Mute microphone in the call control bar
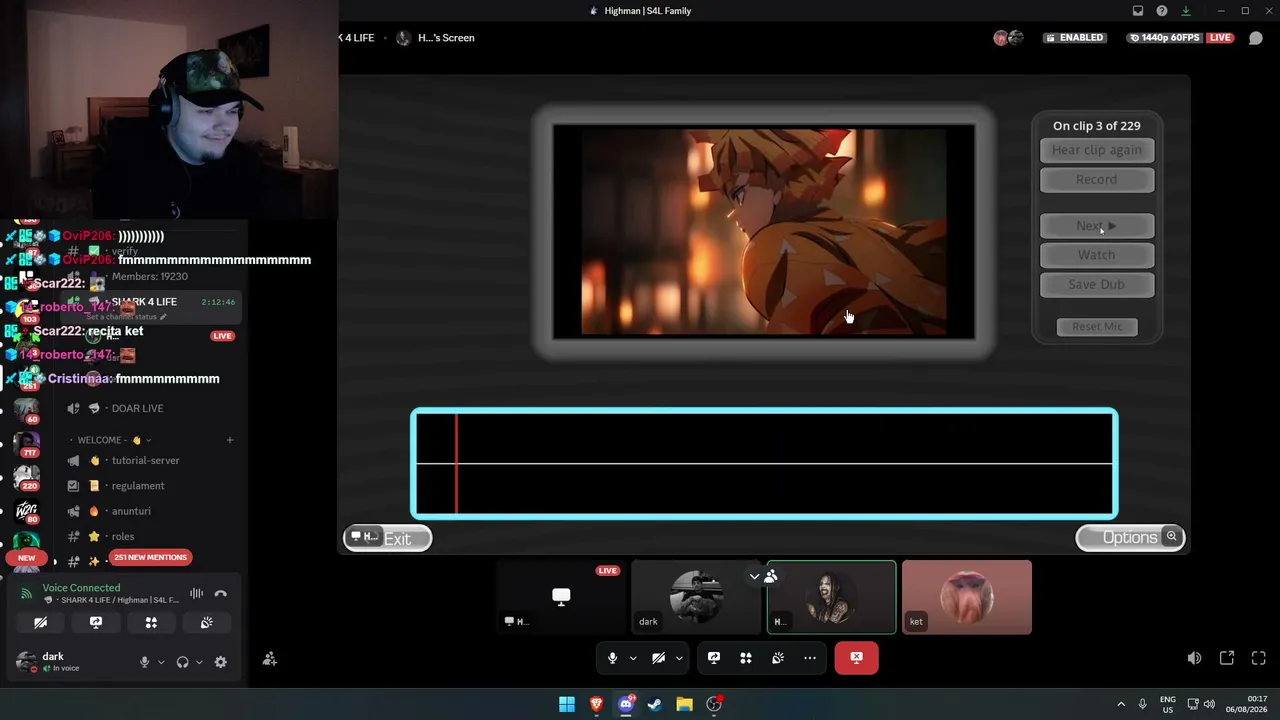This screenshot has height=720, width=1280. coord(612,658)
